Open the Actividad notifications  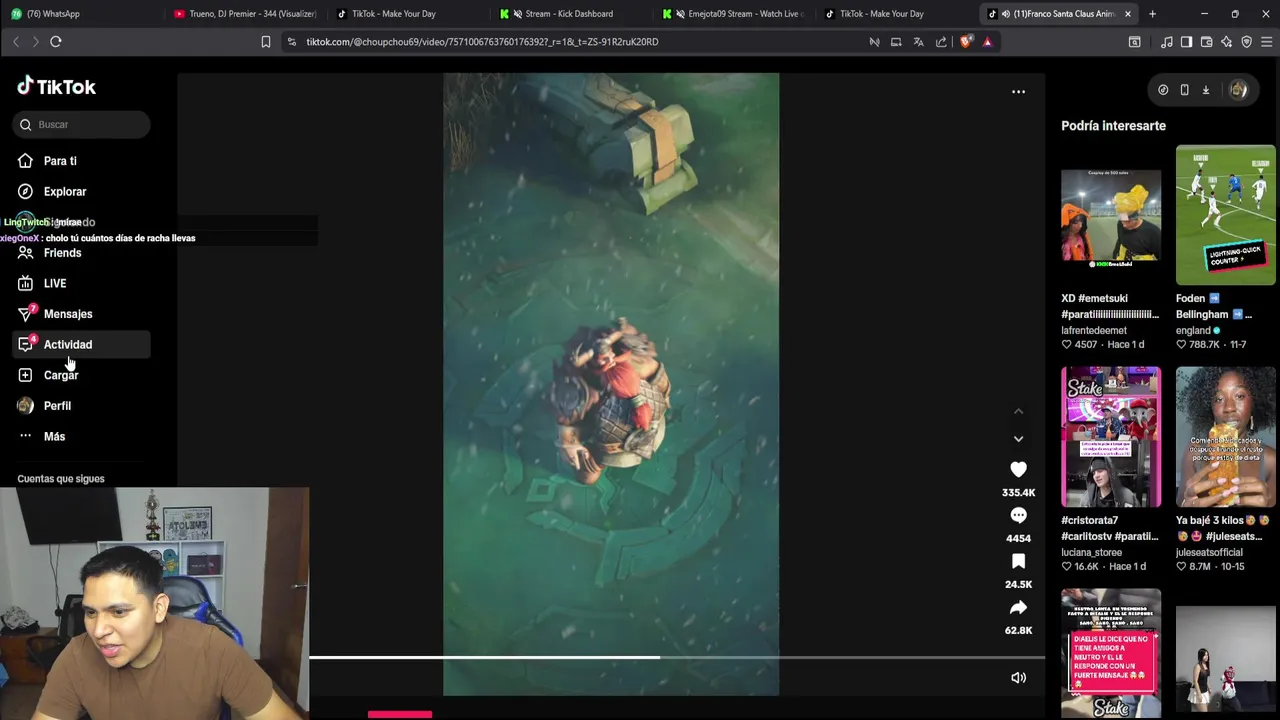82,345
